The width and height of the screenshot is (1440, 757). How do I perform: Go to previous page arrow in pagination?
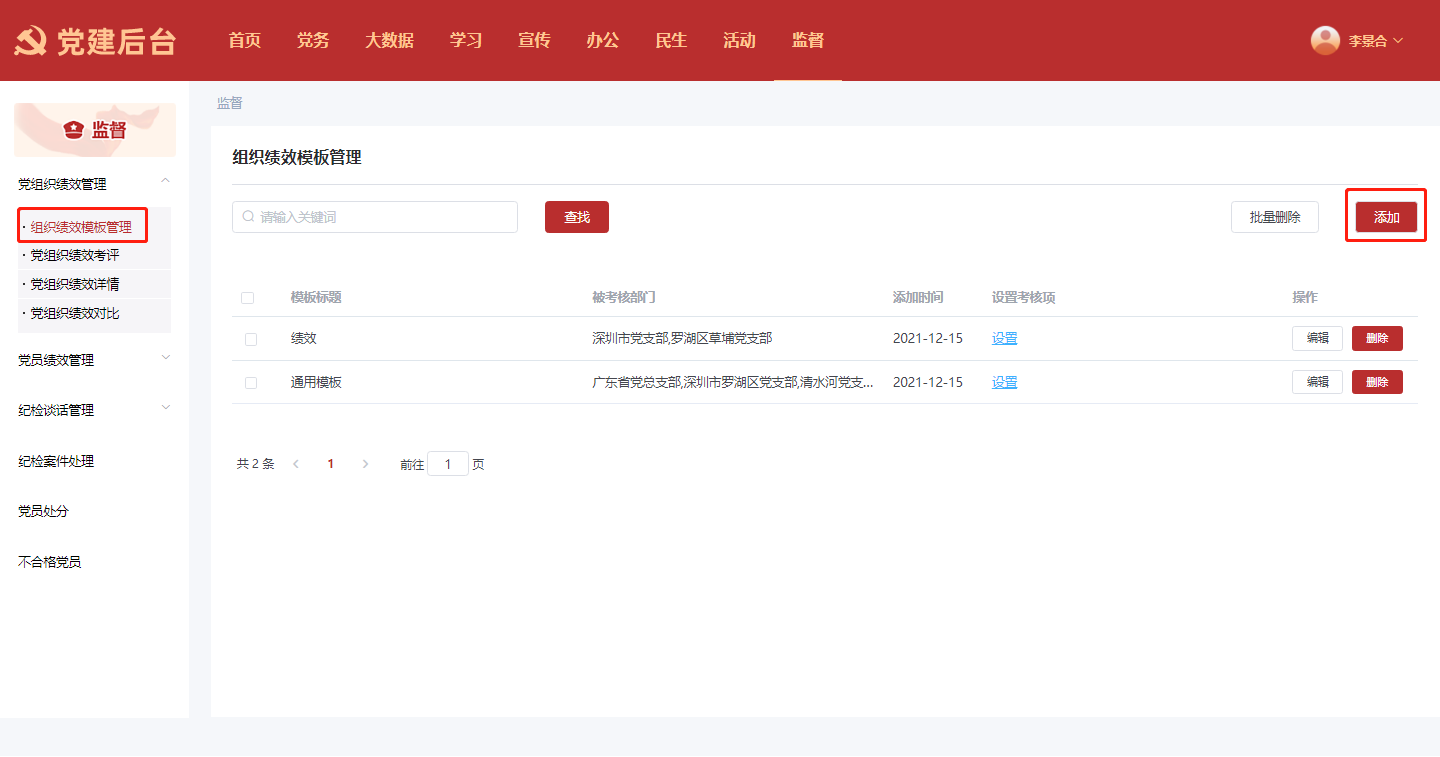pyautogui.click(x=296, y=464)
